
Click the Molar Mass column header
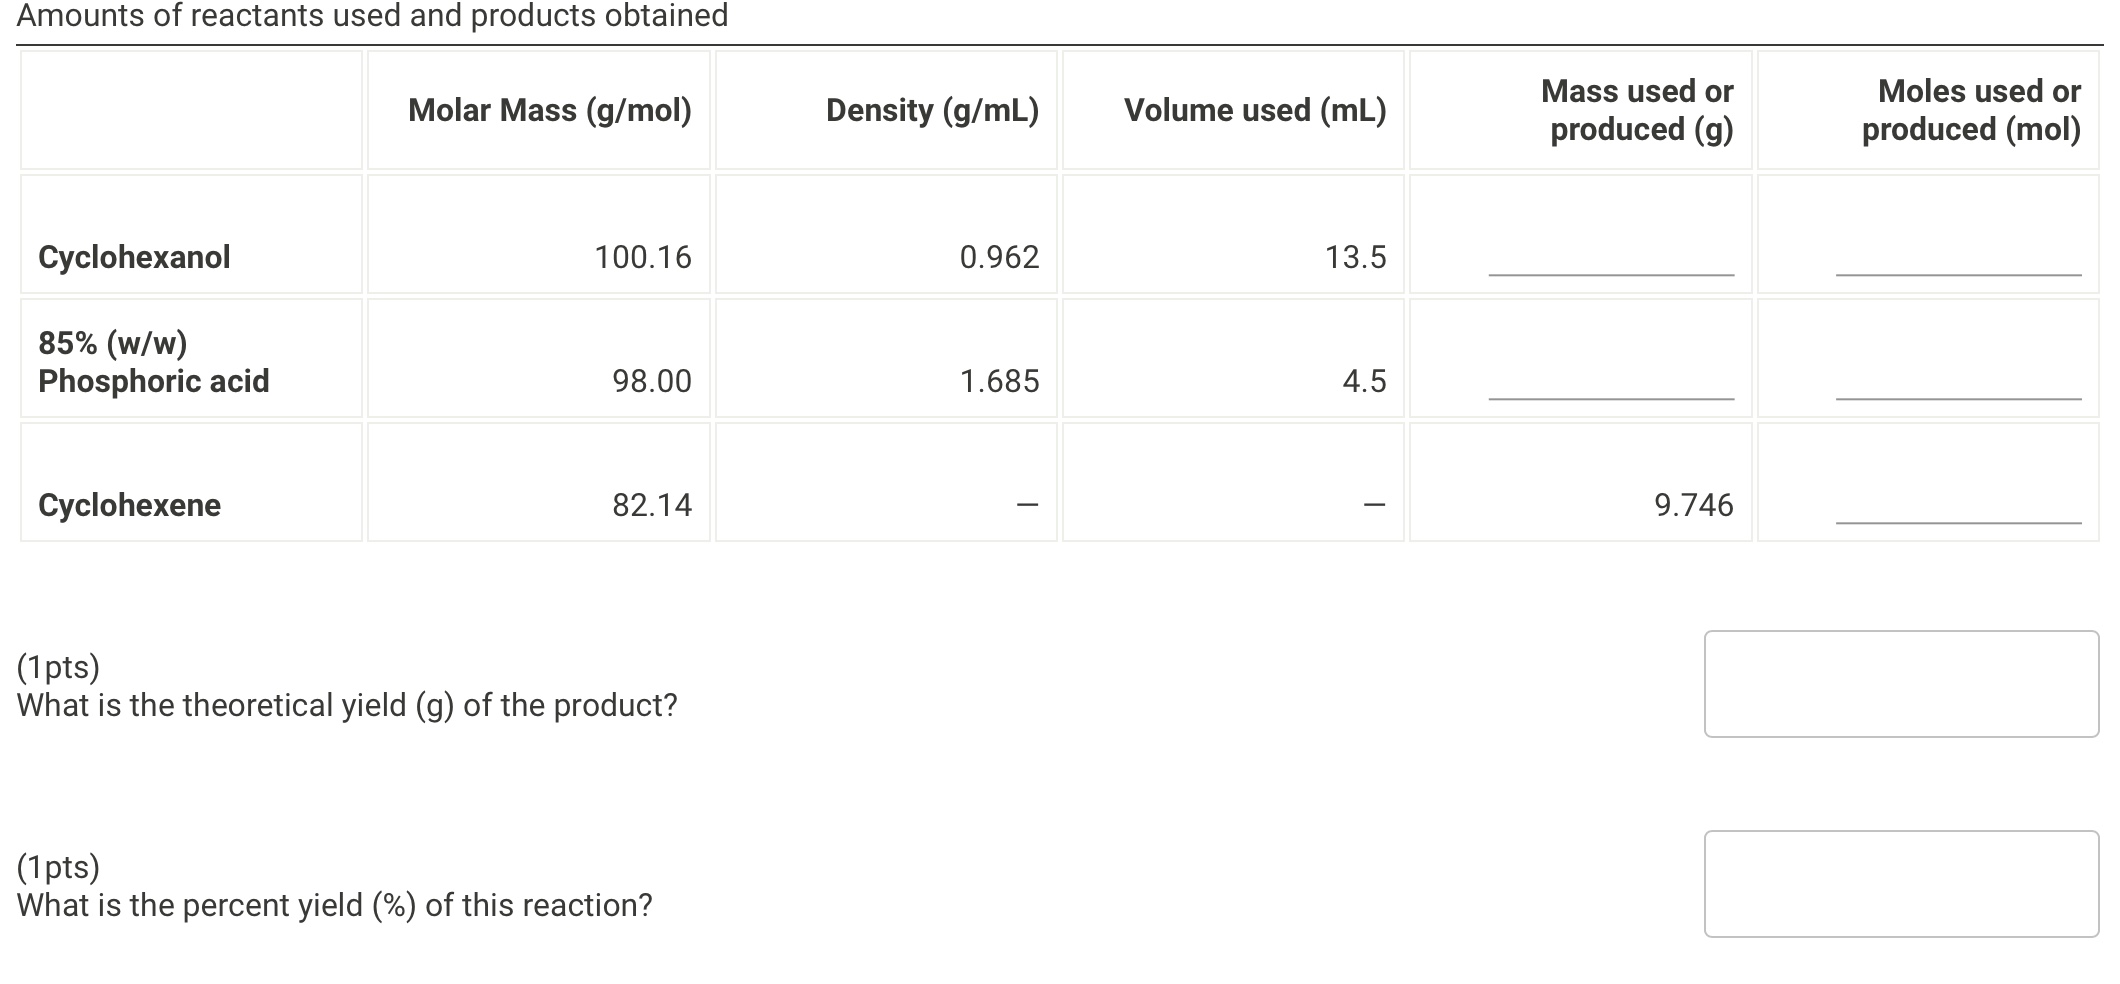pos(549,110)
